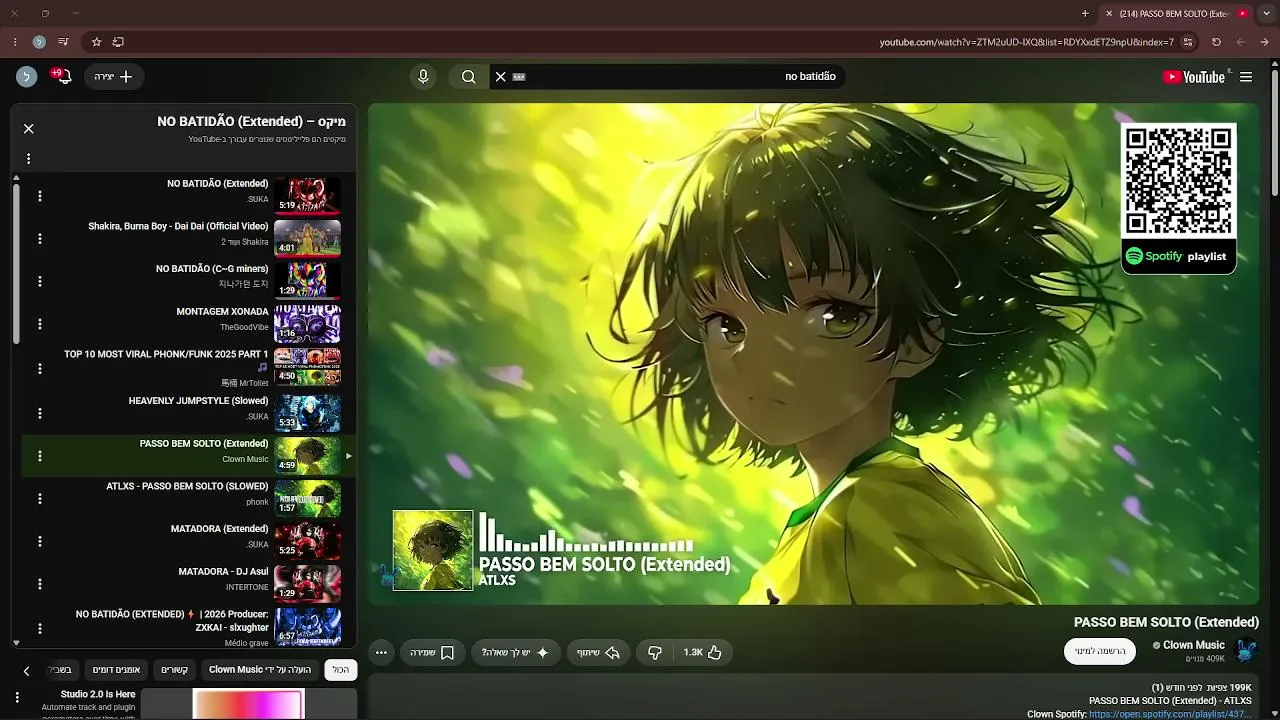Show more filter chips with the chevron

tap(27, 670)
